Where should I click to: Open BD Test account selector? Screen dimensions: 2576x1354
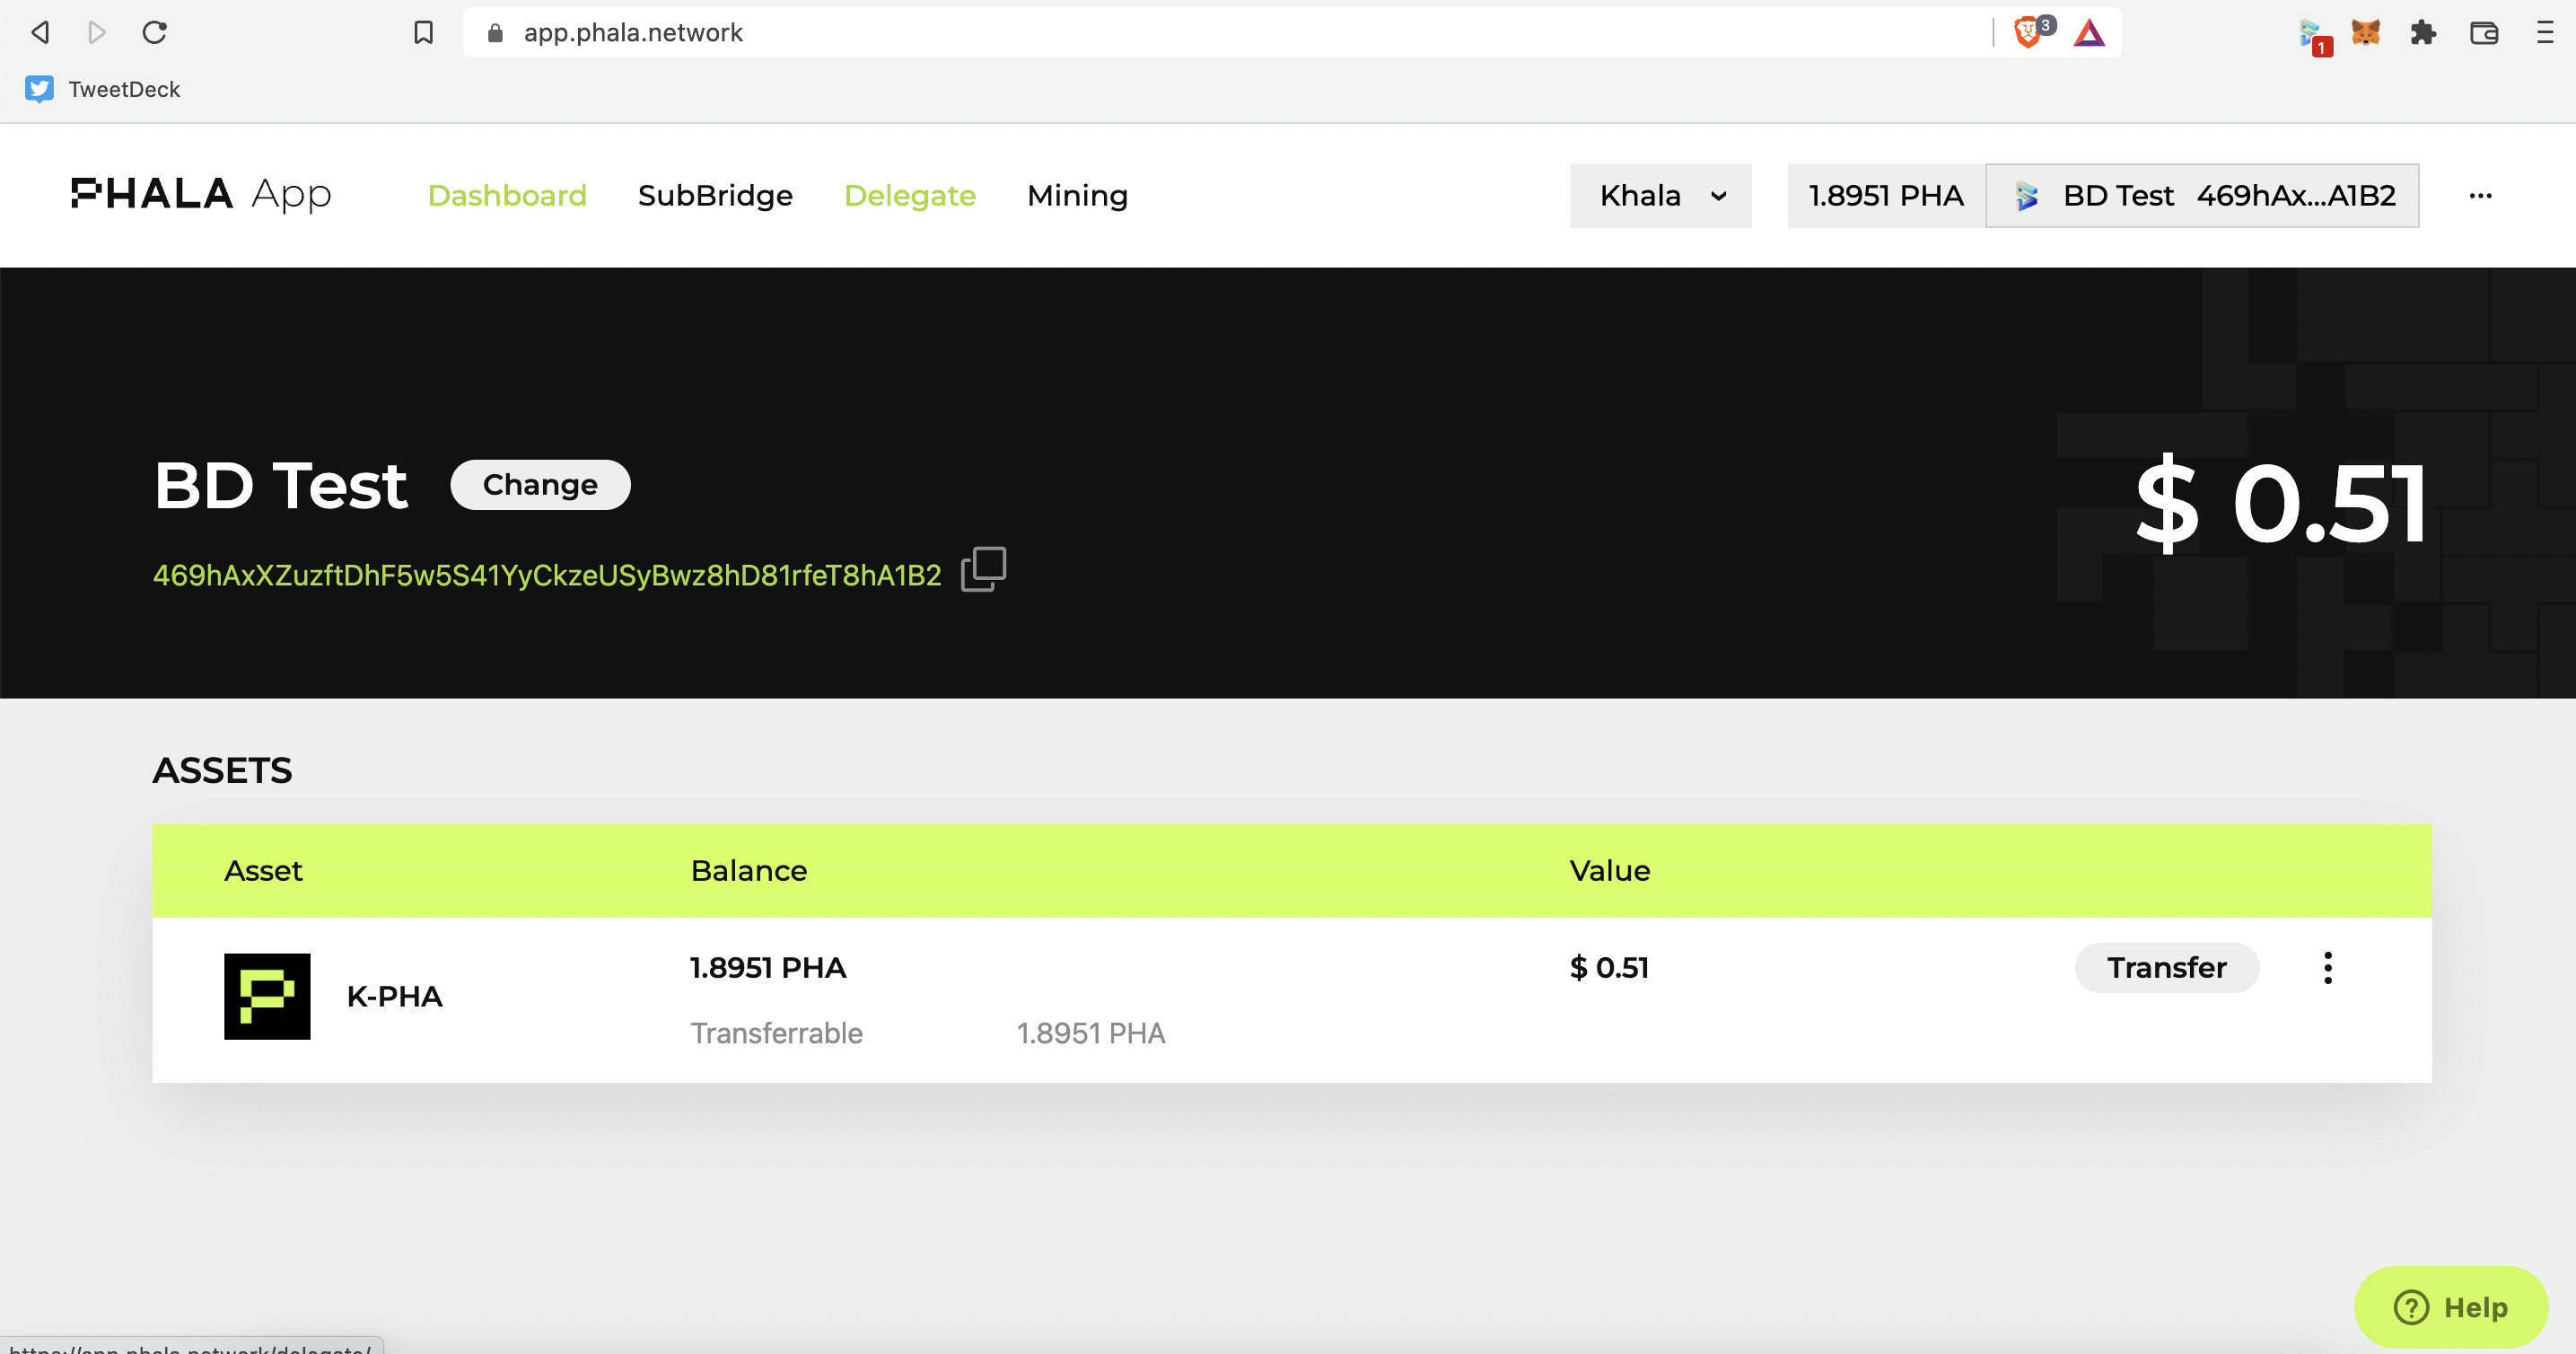pyautogui.click(x=2202, y=195)
